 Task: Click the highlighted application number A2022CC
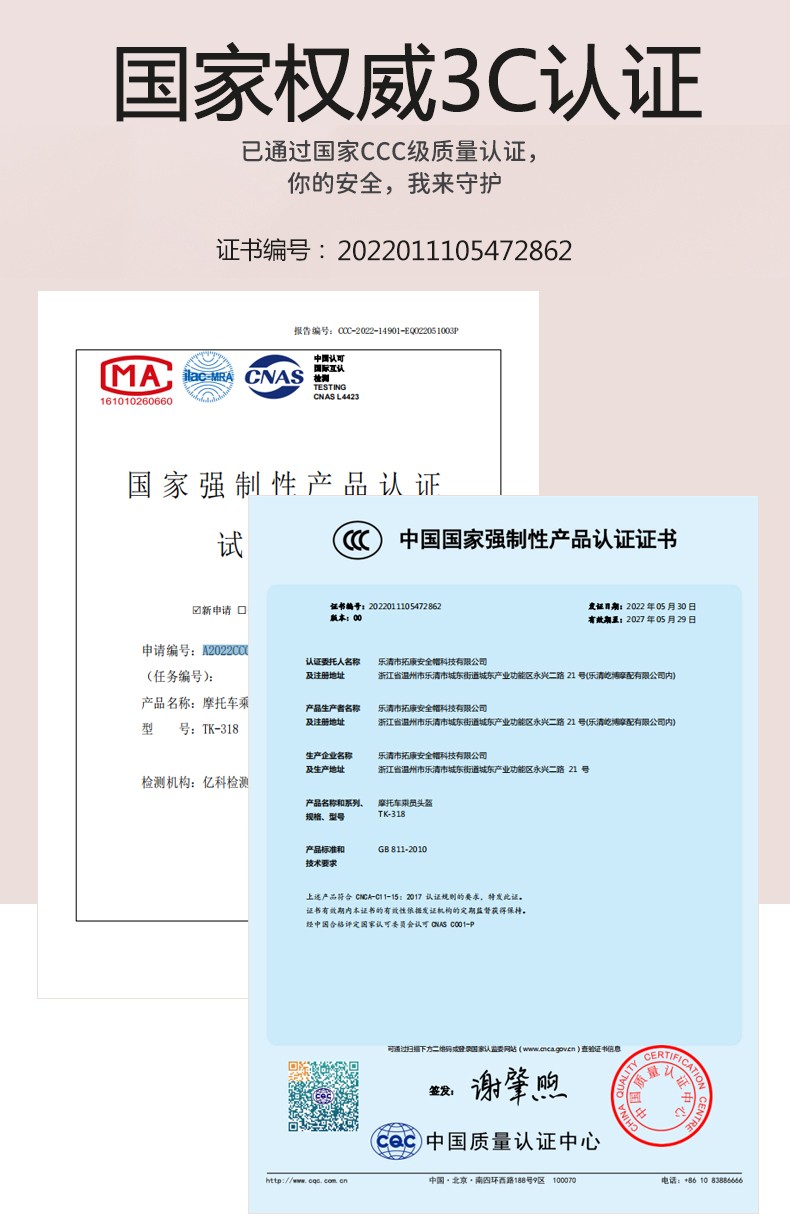tap(225, 650)
